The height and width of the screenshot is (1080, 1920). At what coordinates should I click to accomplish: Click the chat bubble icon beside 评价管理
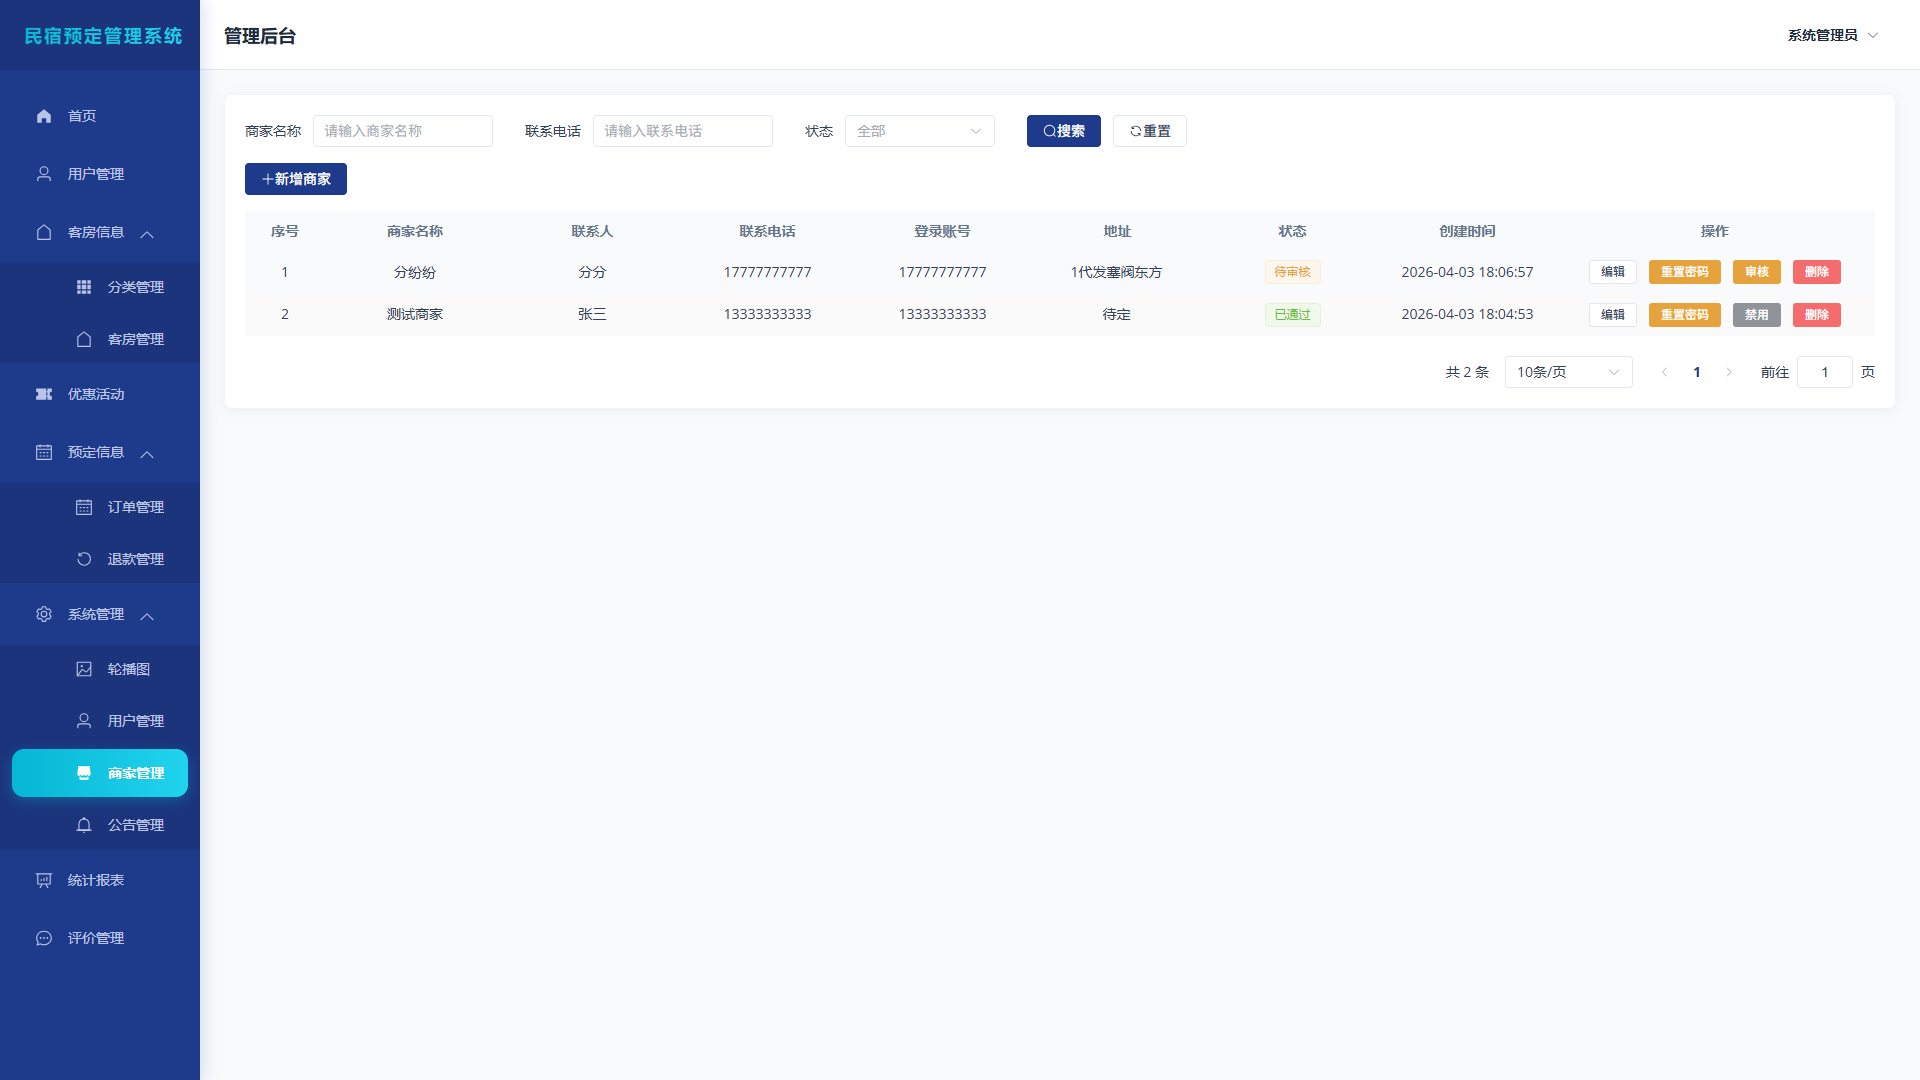(44, 938)
